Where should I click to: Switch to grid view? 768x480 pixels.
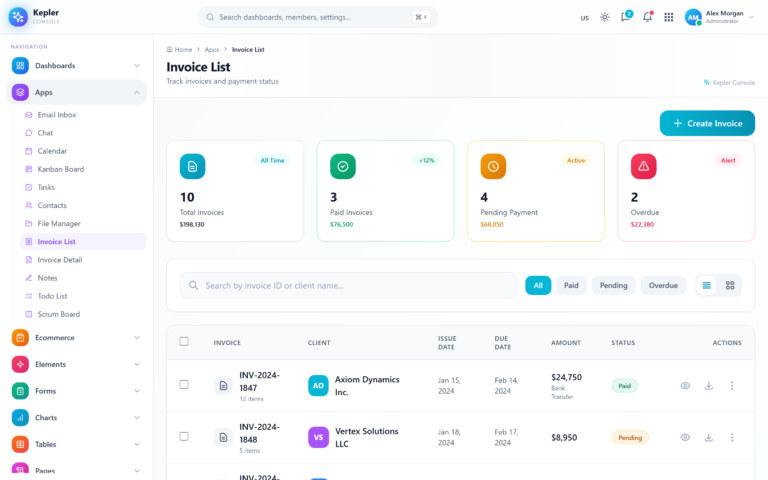point(730,286)
